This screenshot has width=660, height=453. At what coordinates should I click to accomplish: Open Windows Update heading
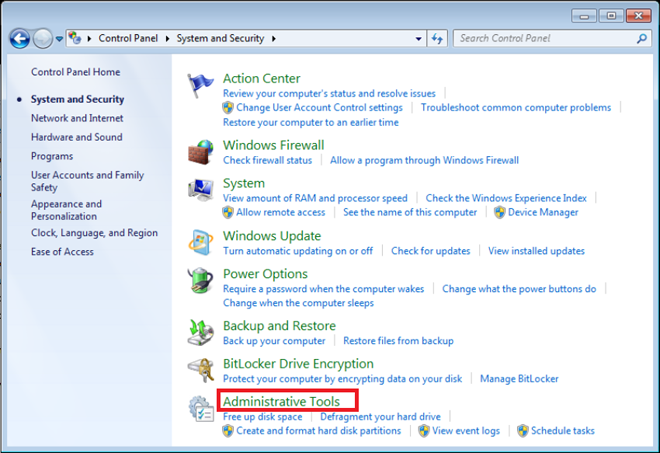point(272,236)
